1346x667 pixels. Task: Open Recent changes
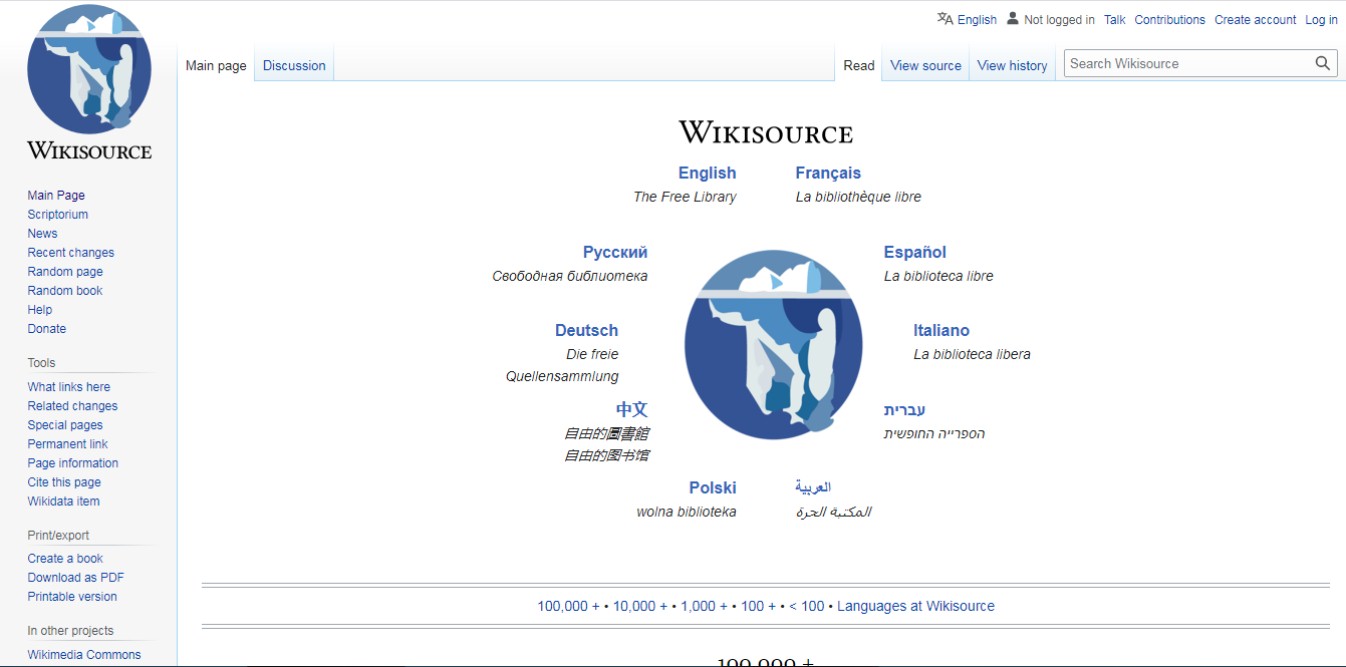pos(71,253)
